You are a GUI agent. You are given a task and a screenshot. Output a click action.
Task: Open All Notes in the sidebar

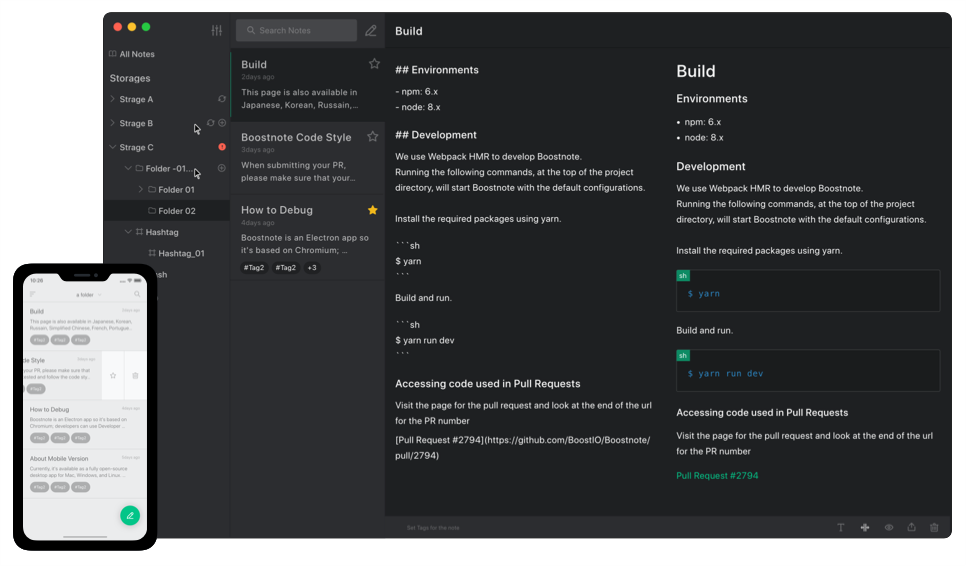click(x=132, y=54)
